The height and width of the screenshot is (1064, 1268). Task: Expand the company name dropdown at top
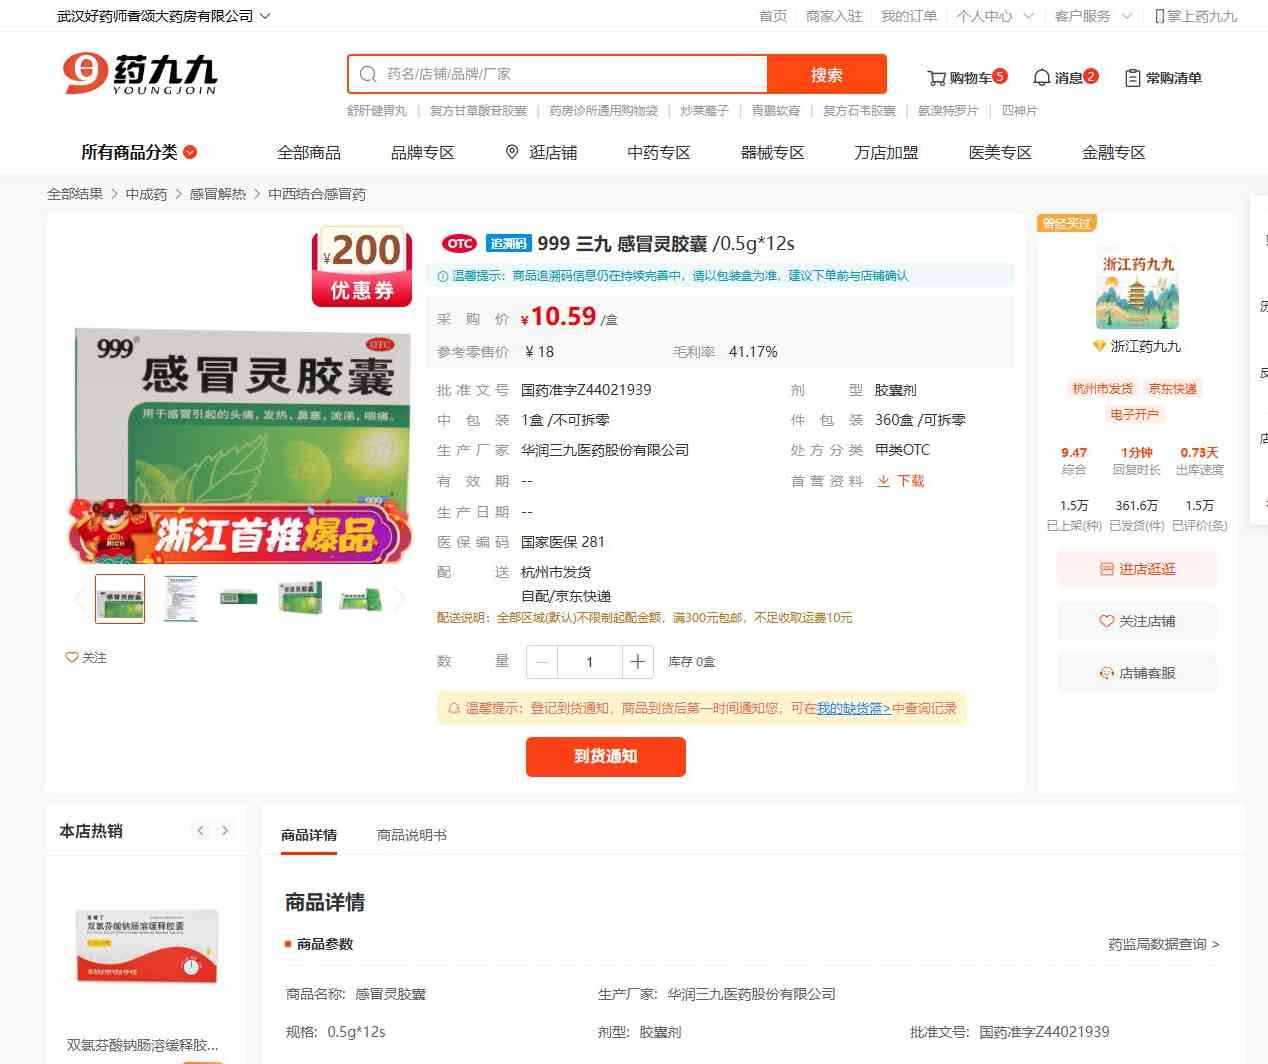click(265, 16)
